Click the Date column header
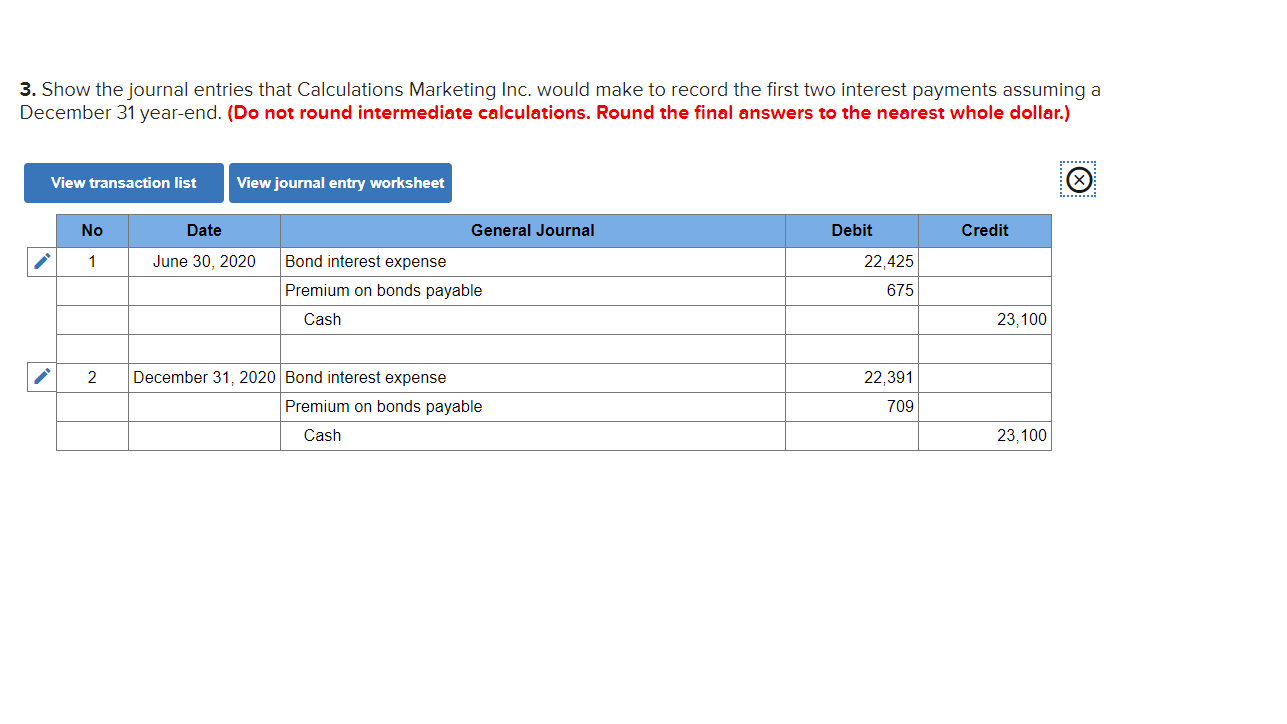1287x724 pixels. pyautogui.click(x=204, y=230)
